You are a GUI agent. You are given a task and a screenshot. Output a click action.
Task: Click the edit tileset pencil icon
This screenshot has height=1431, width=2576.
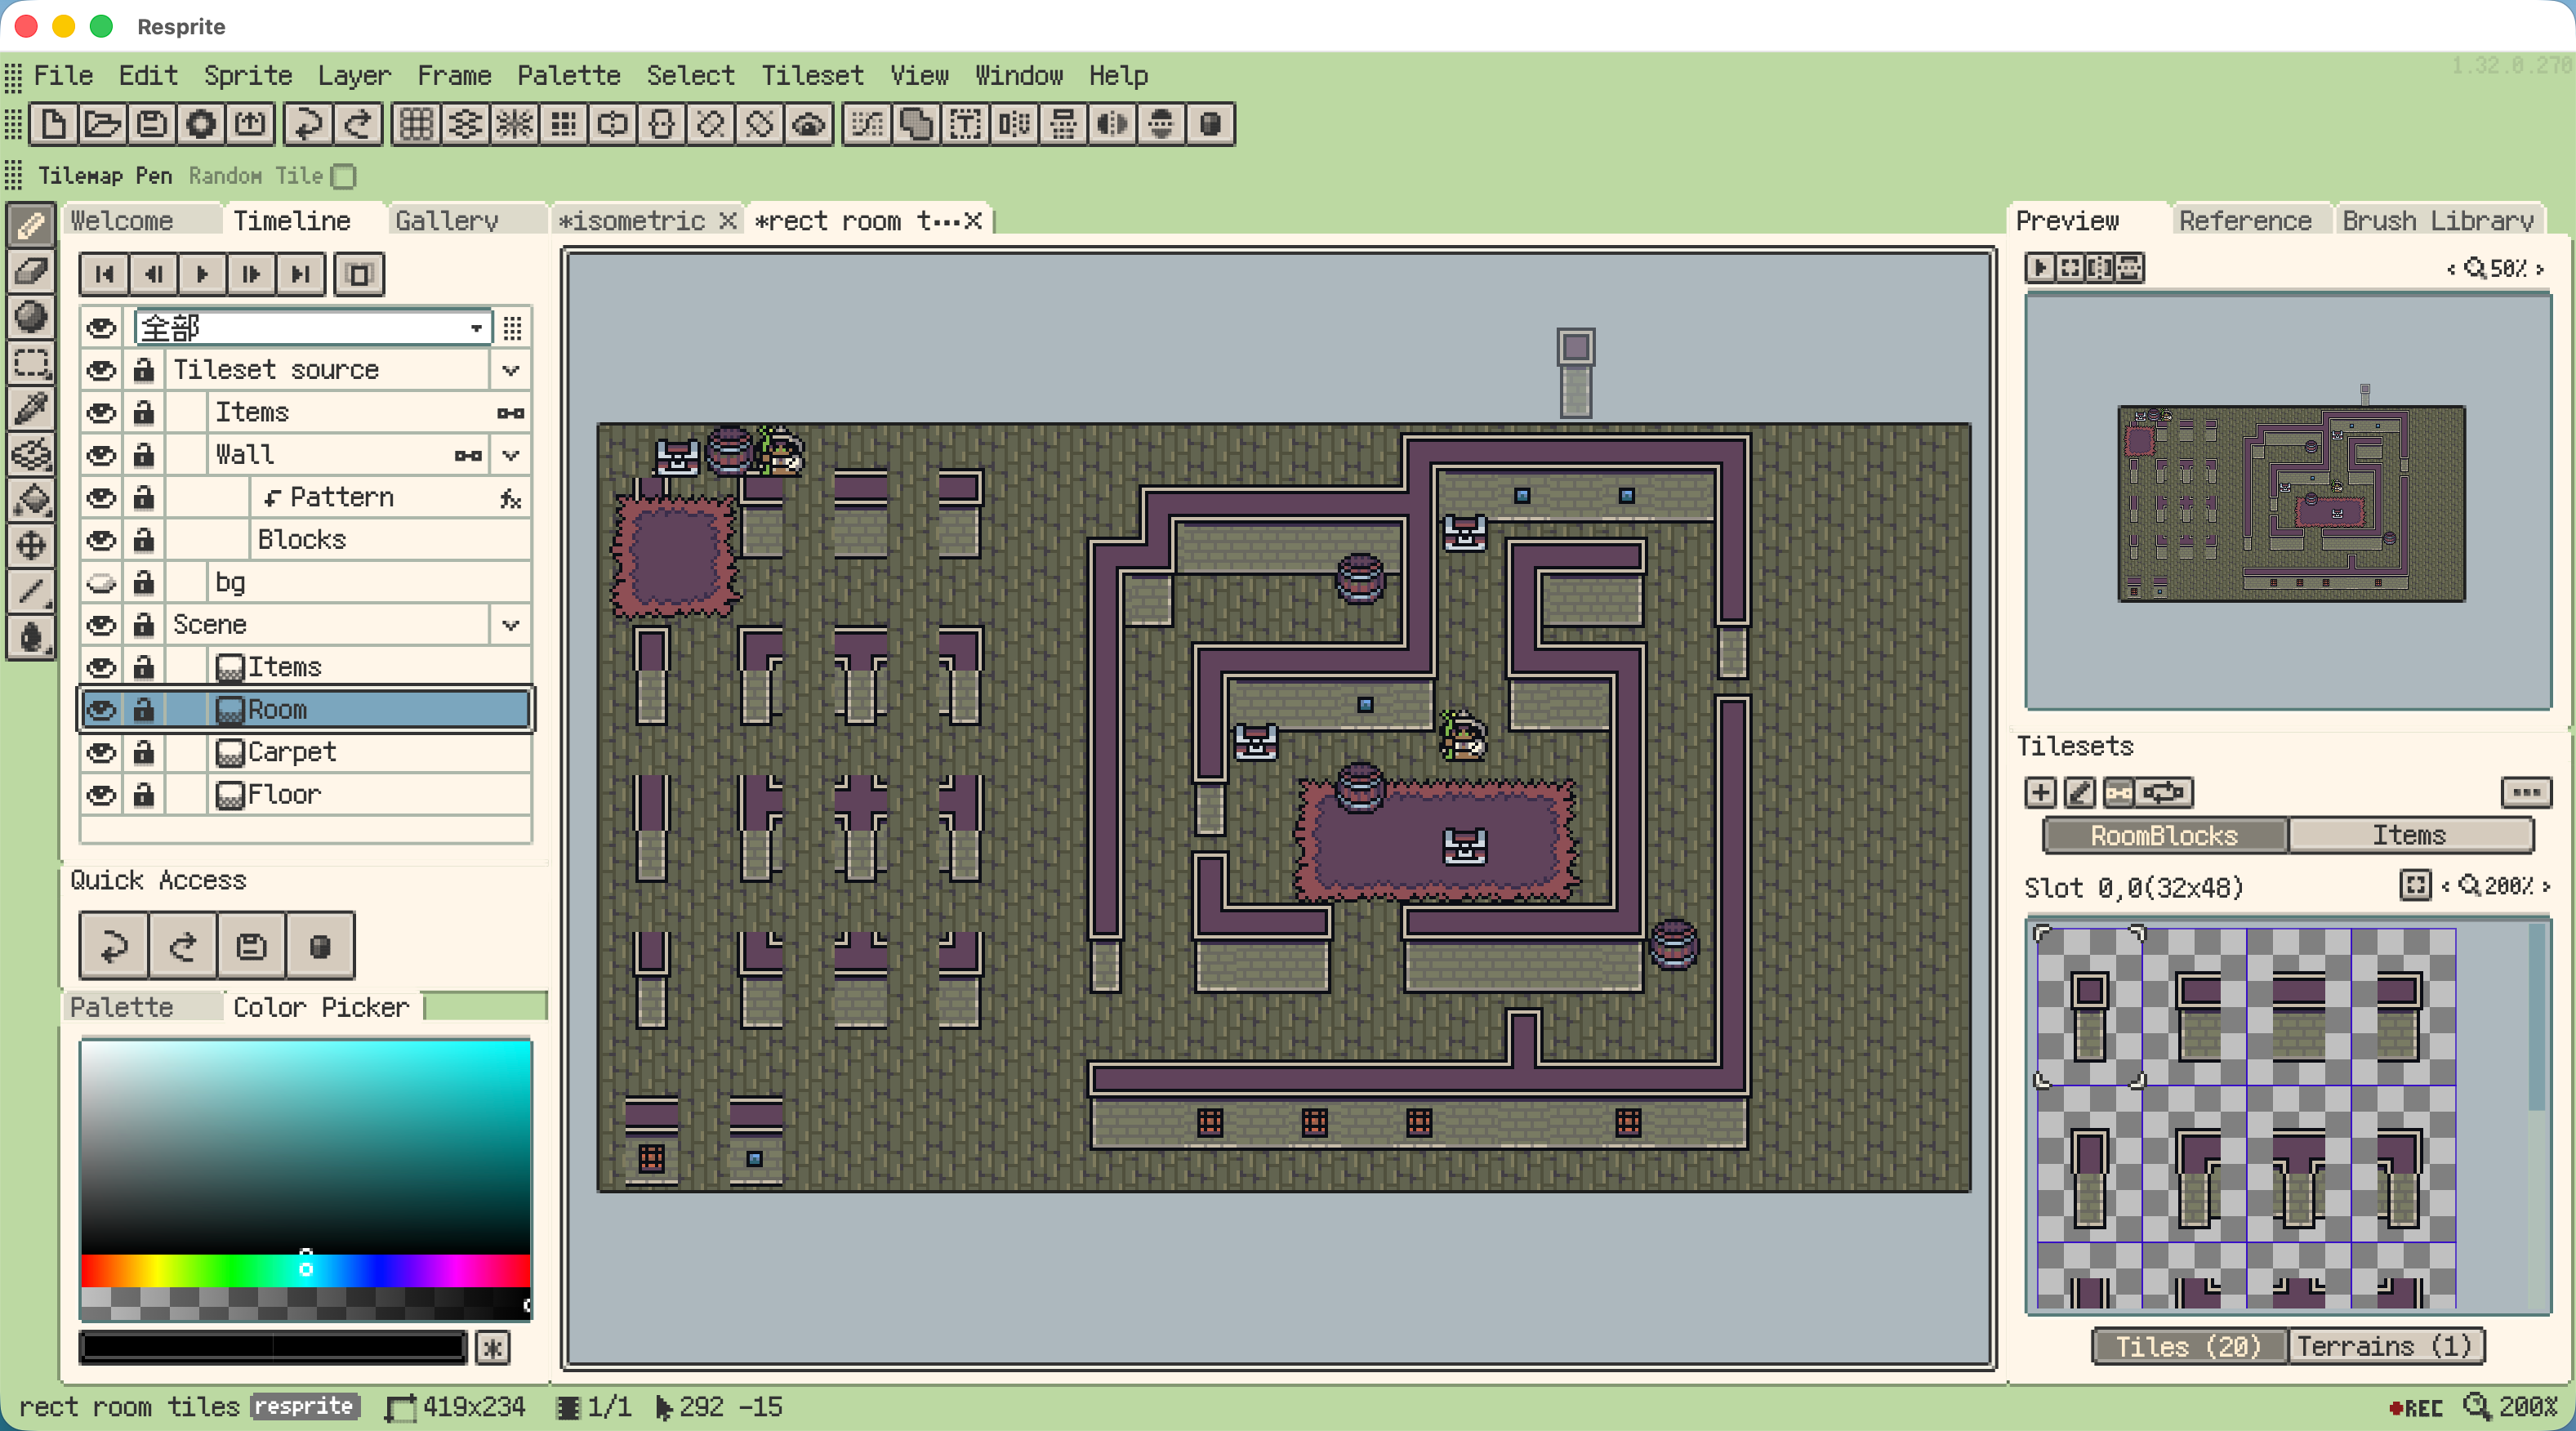tap(2079, 793)
